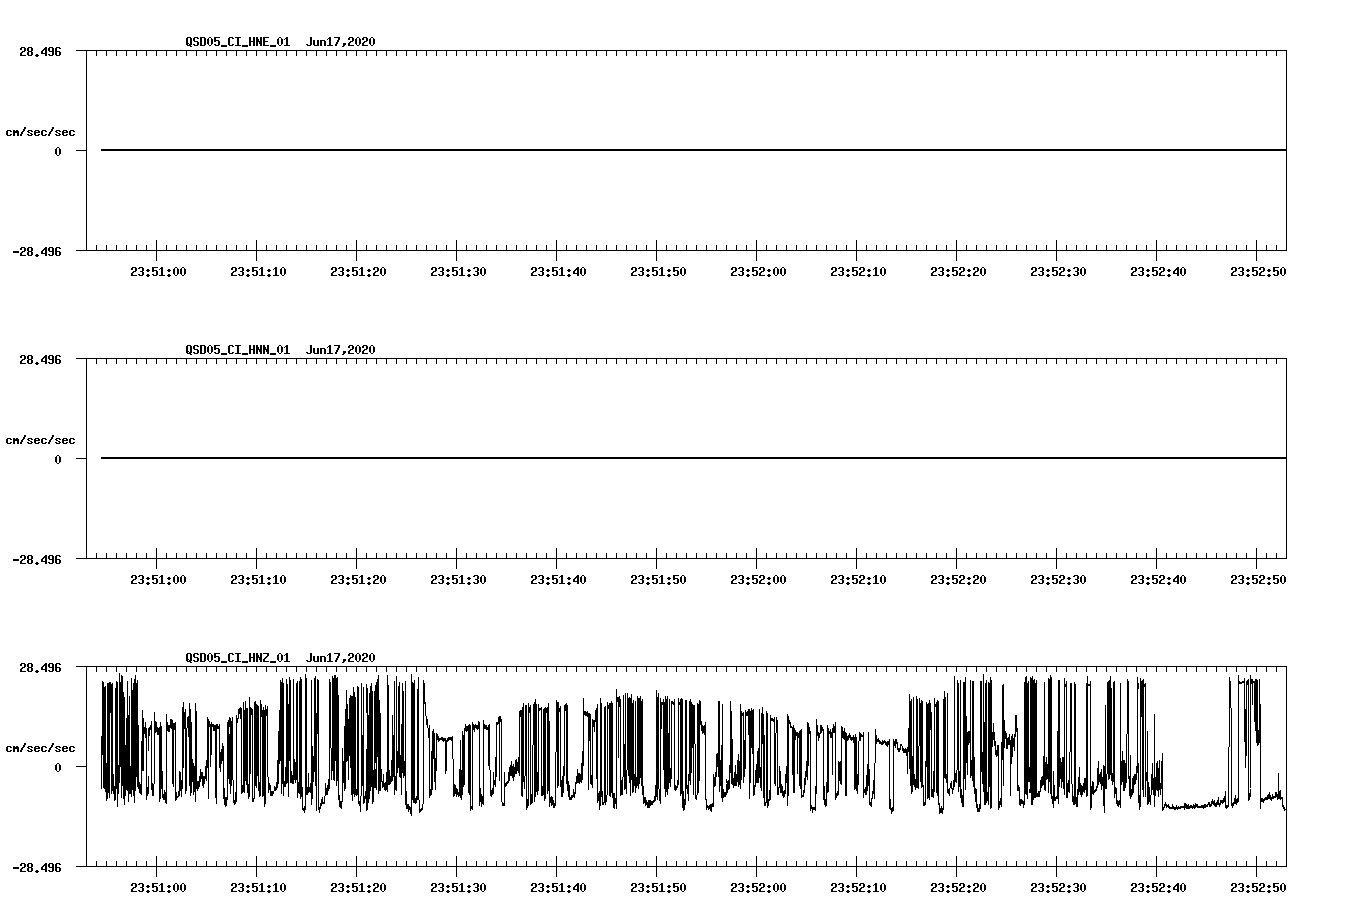
Task: Click the -28.496 lower limit of HNN plot
Action: click(x=37, y=560)
